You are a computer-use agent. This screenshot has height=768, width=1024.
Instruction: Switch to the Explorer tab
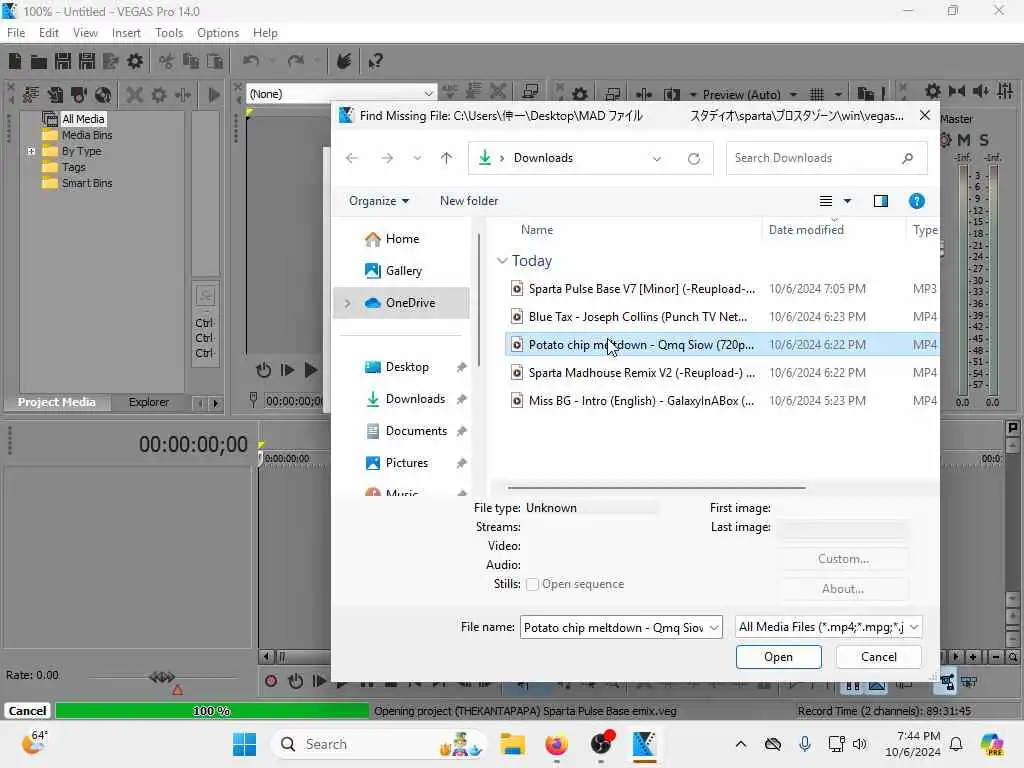pyautogui.click(x=149, y=402)
